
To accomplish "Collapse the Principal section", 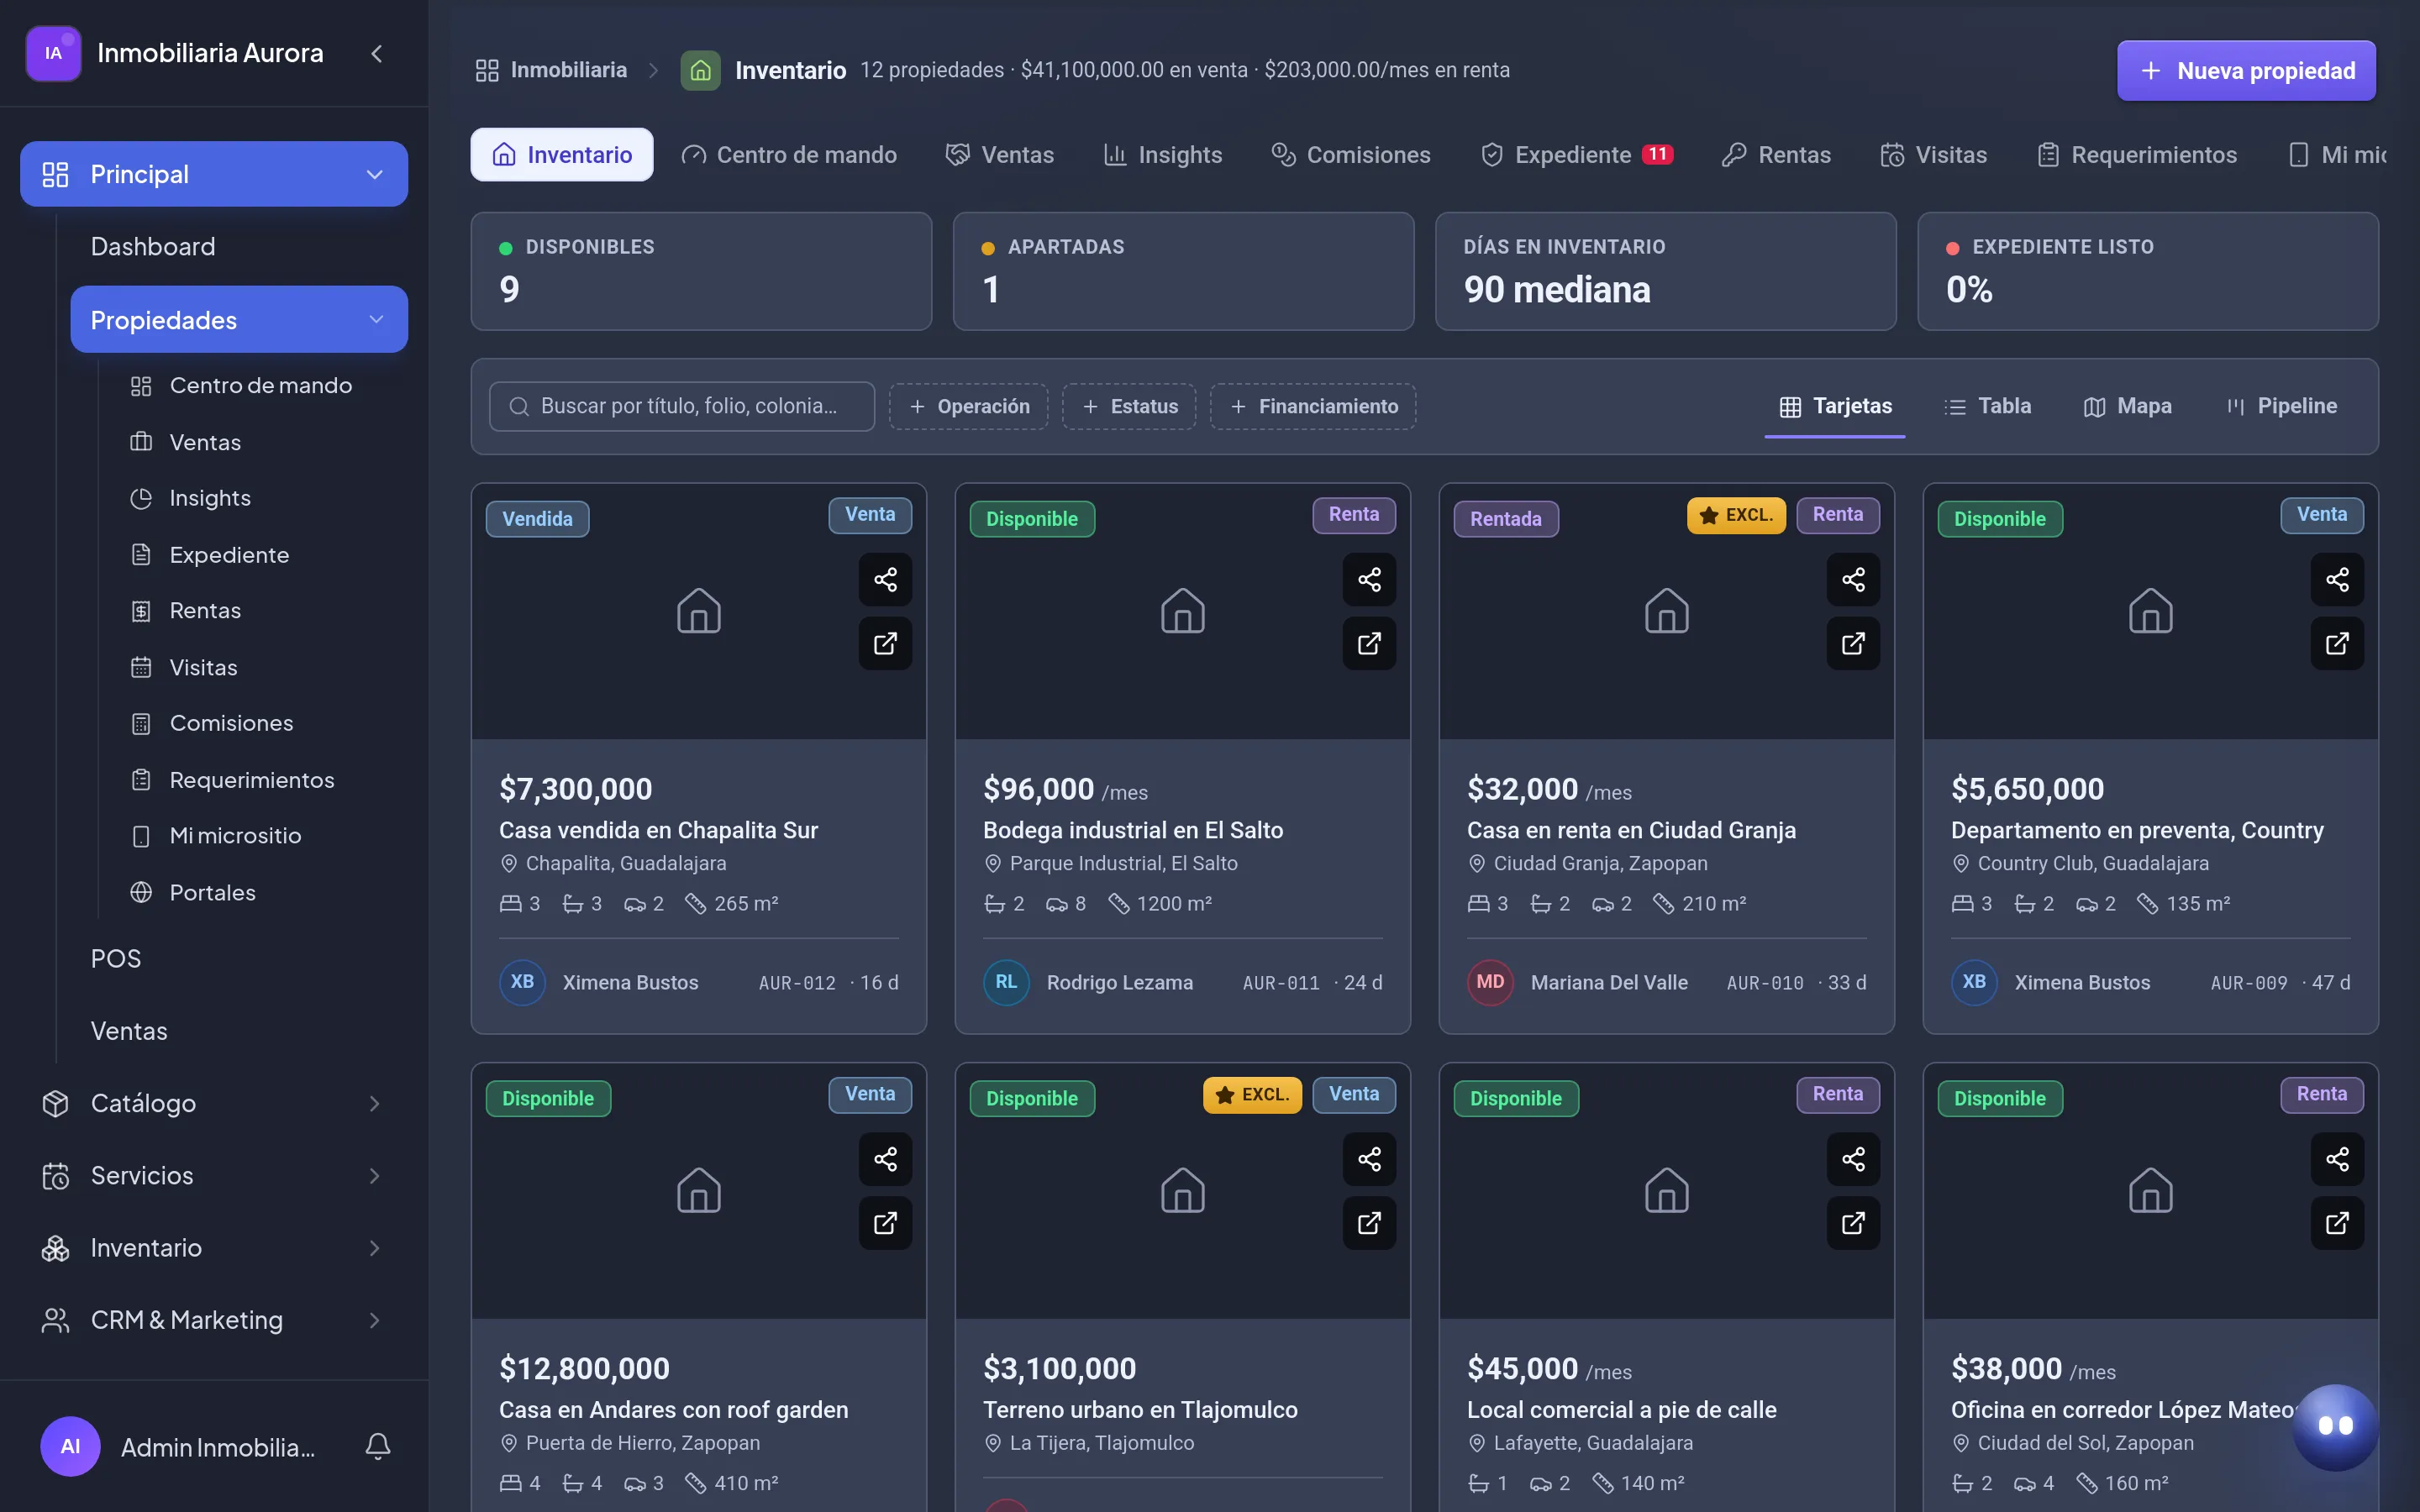I will [214, 174].
